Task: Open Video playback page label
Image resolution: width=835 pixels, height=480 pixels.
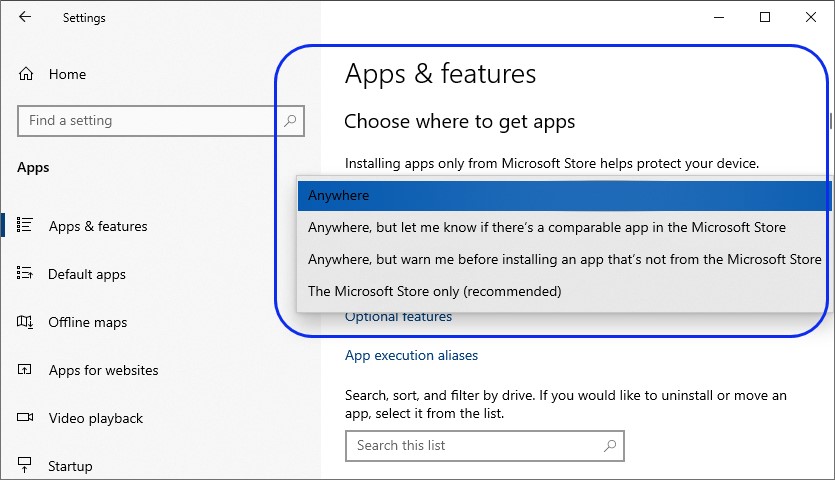Action: [x=96, y=418]
